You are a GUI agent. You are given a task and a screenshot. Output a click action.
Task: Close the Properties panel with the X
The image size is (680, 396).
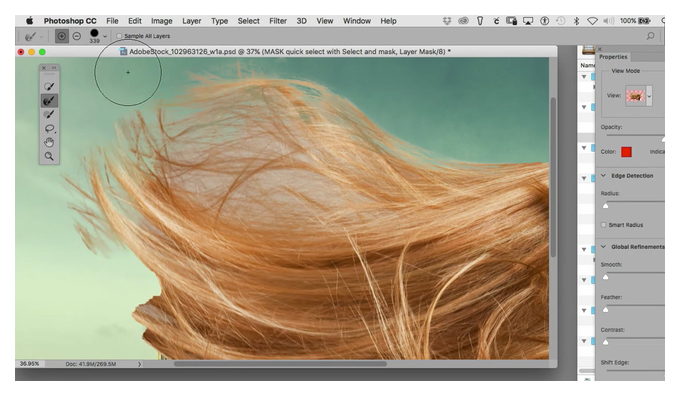coord(600,49)
